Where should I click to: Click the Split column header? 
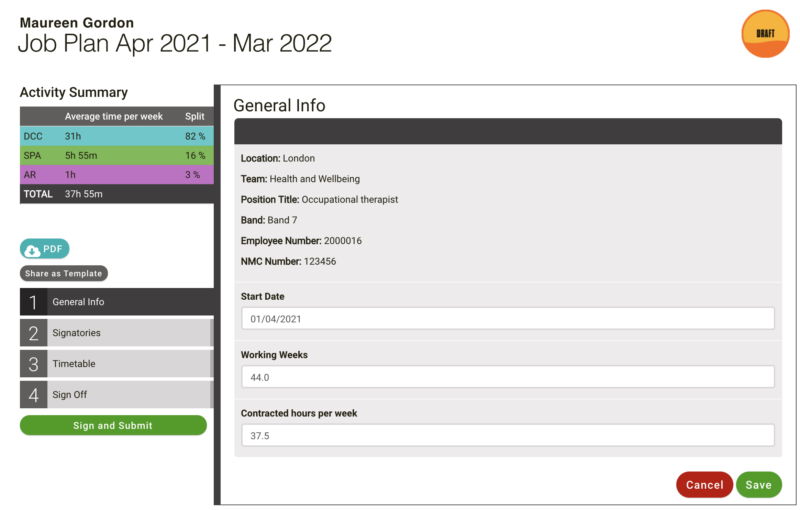click(195, 116)
